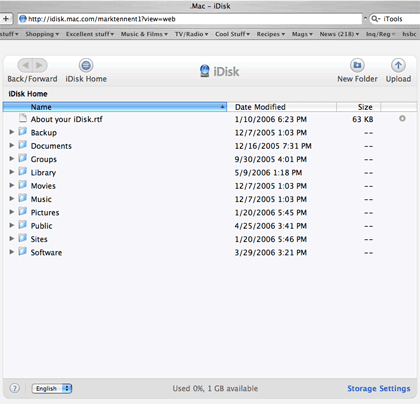Click the Movies folder icon

point(22,185)
